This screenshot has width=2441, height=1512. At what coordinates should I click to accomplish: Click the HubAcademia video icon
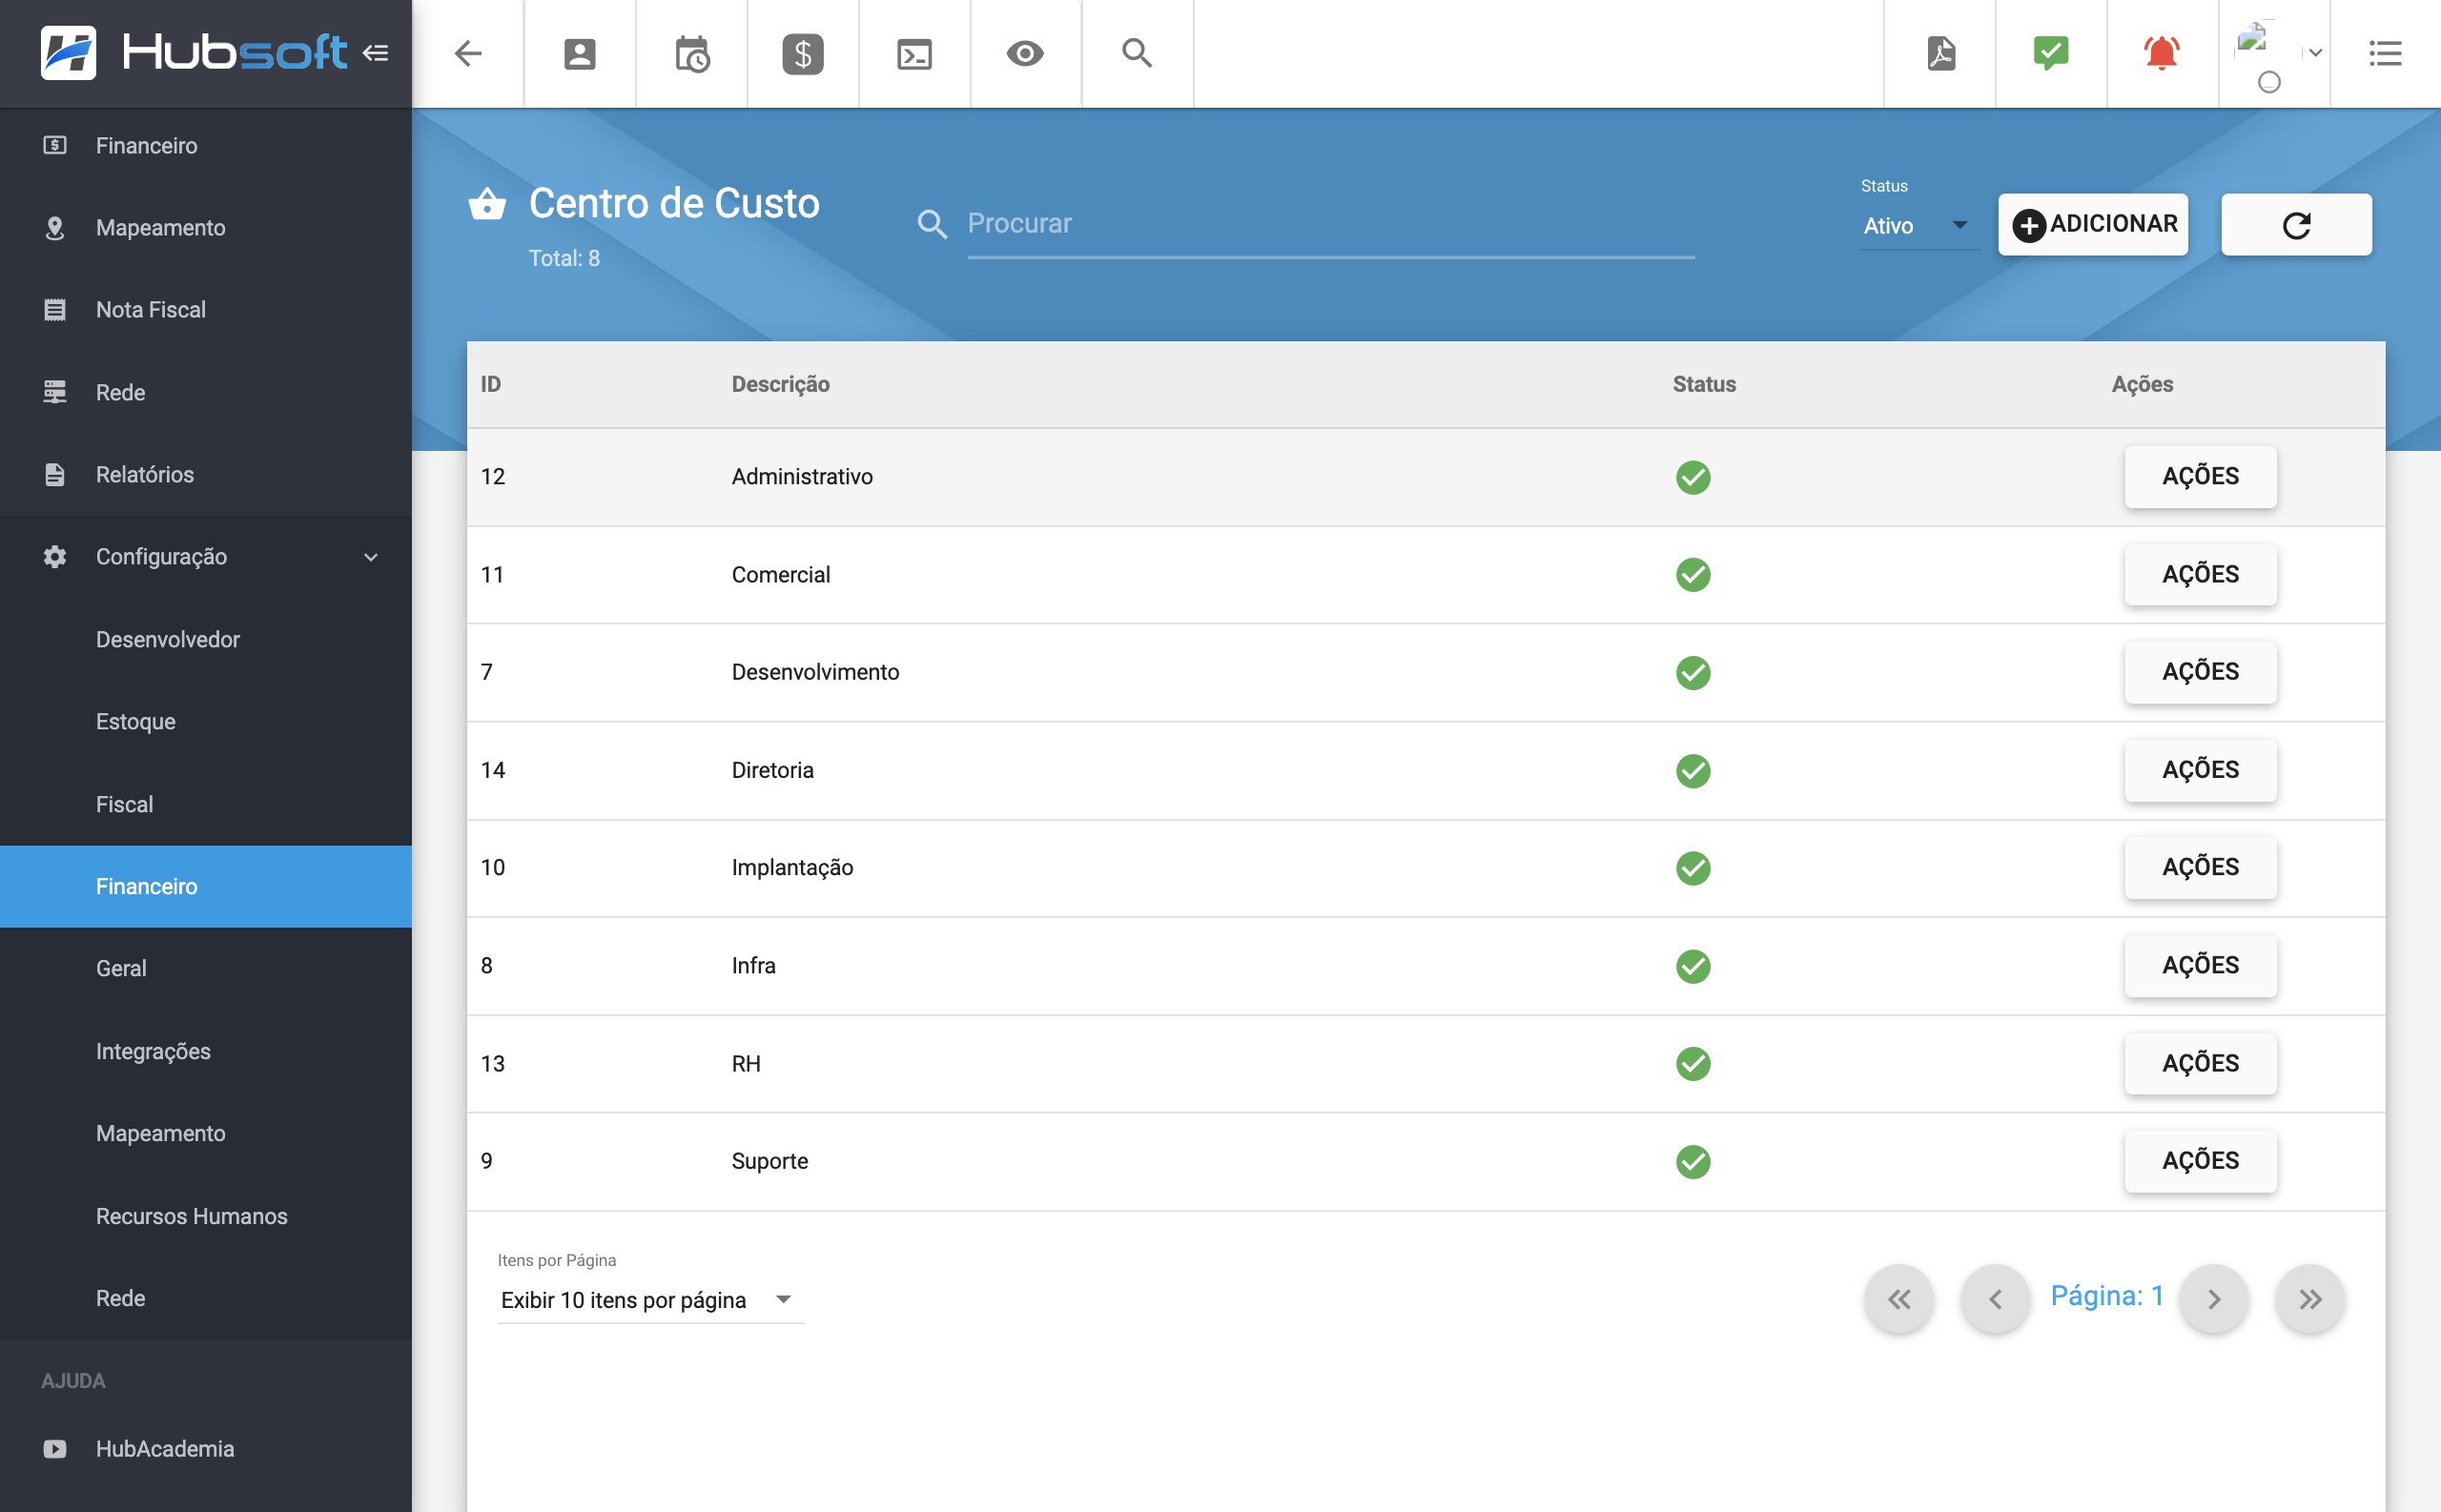pyautogui.click(x=55, y=1448)
